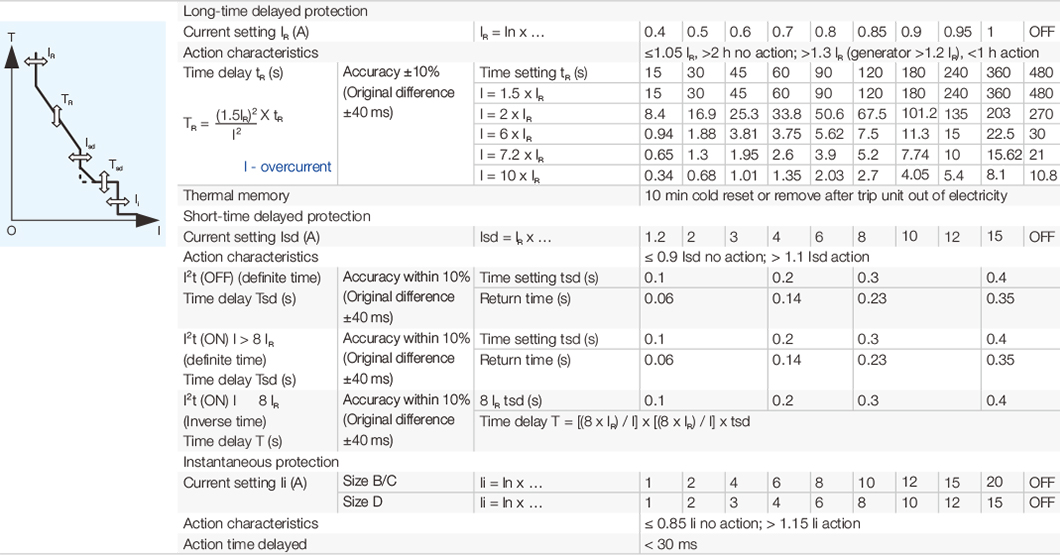Click the Long-time delayed protection heading
The image size is (1060, 555).
pos(275,11)
